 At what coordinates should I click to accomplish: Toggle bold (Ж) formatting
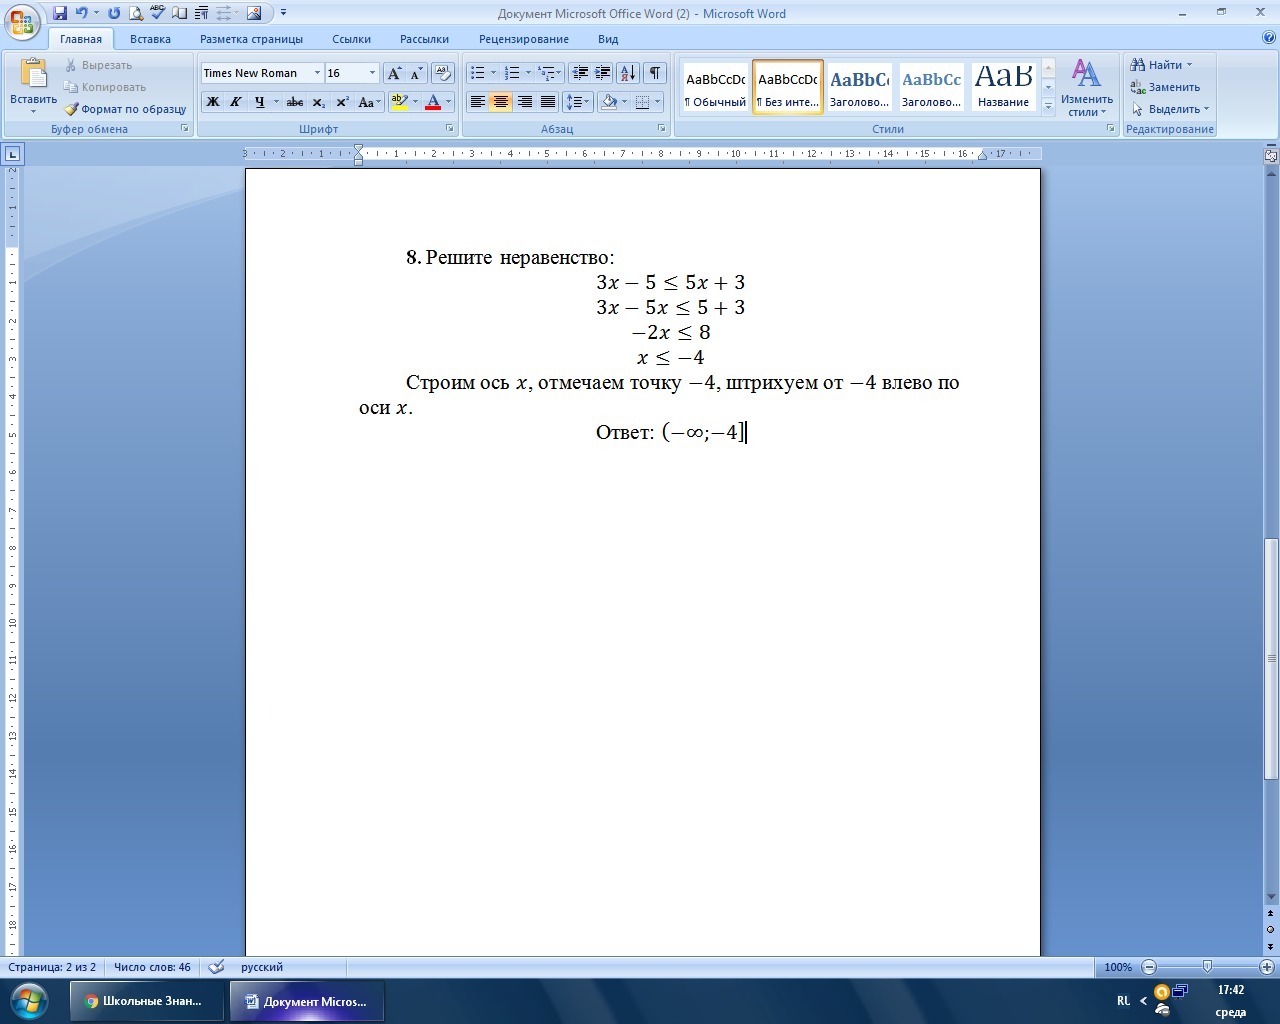click(212, 102)
